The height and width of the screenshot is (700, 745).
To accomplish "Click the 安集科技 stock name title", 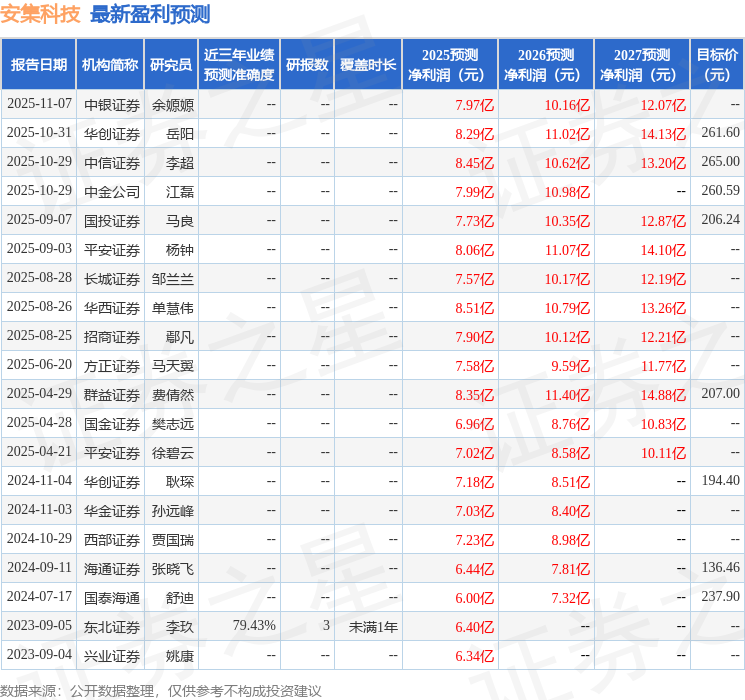I will pyautogui.click(x=41, y=15).
